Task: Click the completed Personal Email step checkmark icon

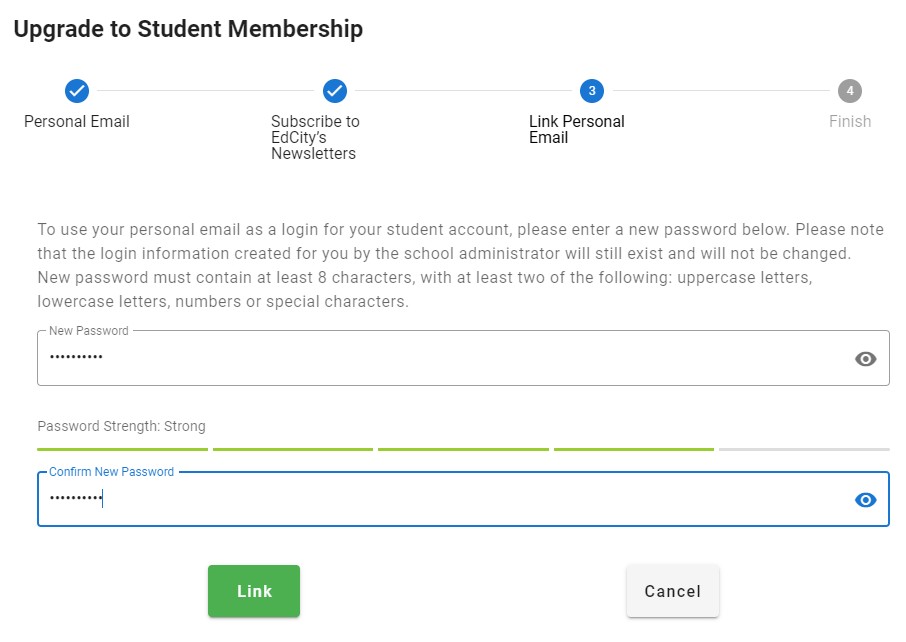Action: (x=77, y=89)
